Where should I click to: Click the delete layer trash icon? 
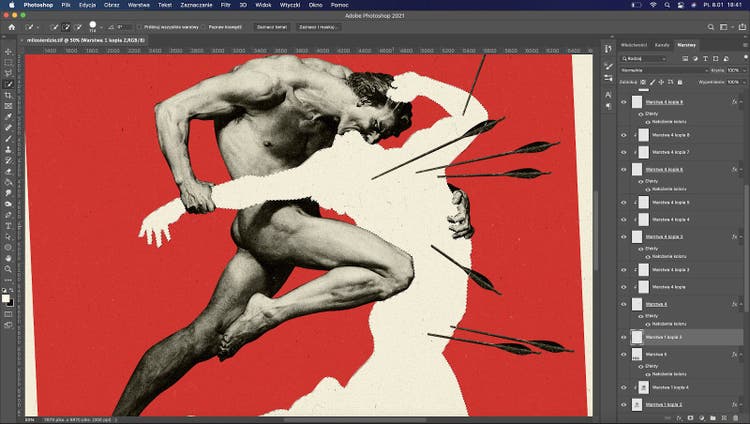[x=736, y=418]
